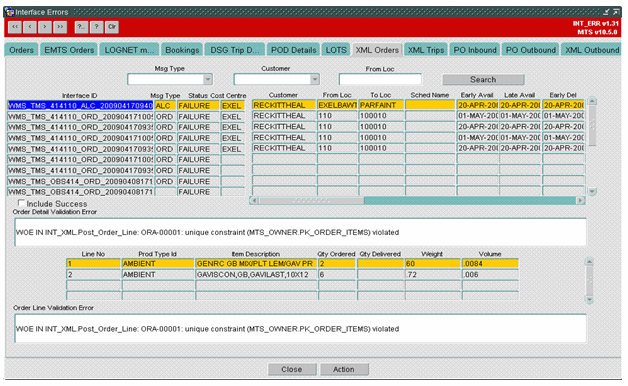Select the ALC message type cell
This screenshot has height=386, width=628.
165,106
